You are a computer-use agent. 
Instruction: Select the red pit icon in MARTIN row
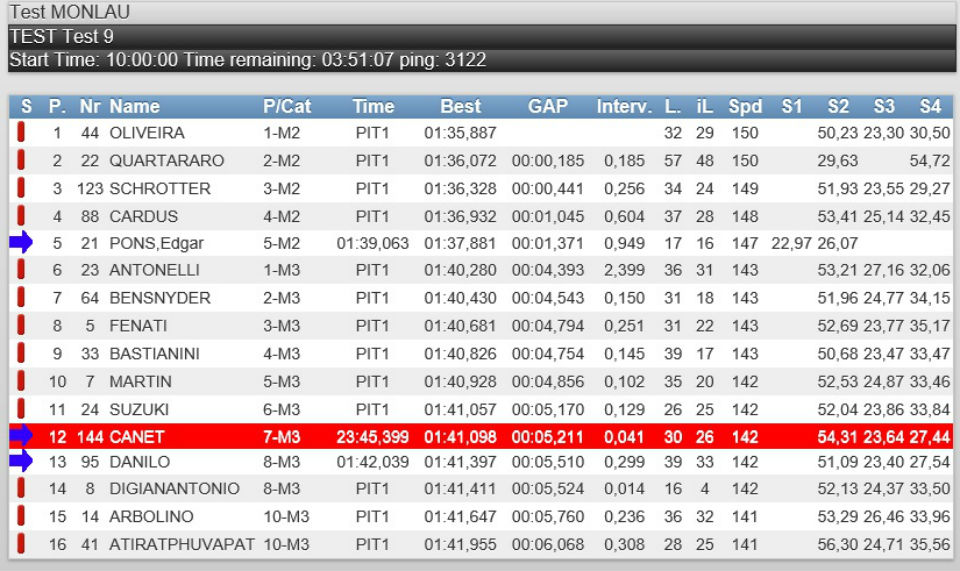click(21, 381)
